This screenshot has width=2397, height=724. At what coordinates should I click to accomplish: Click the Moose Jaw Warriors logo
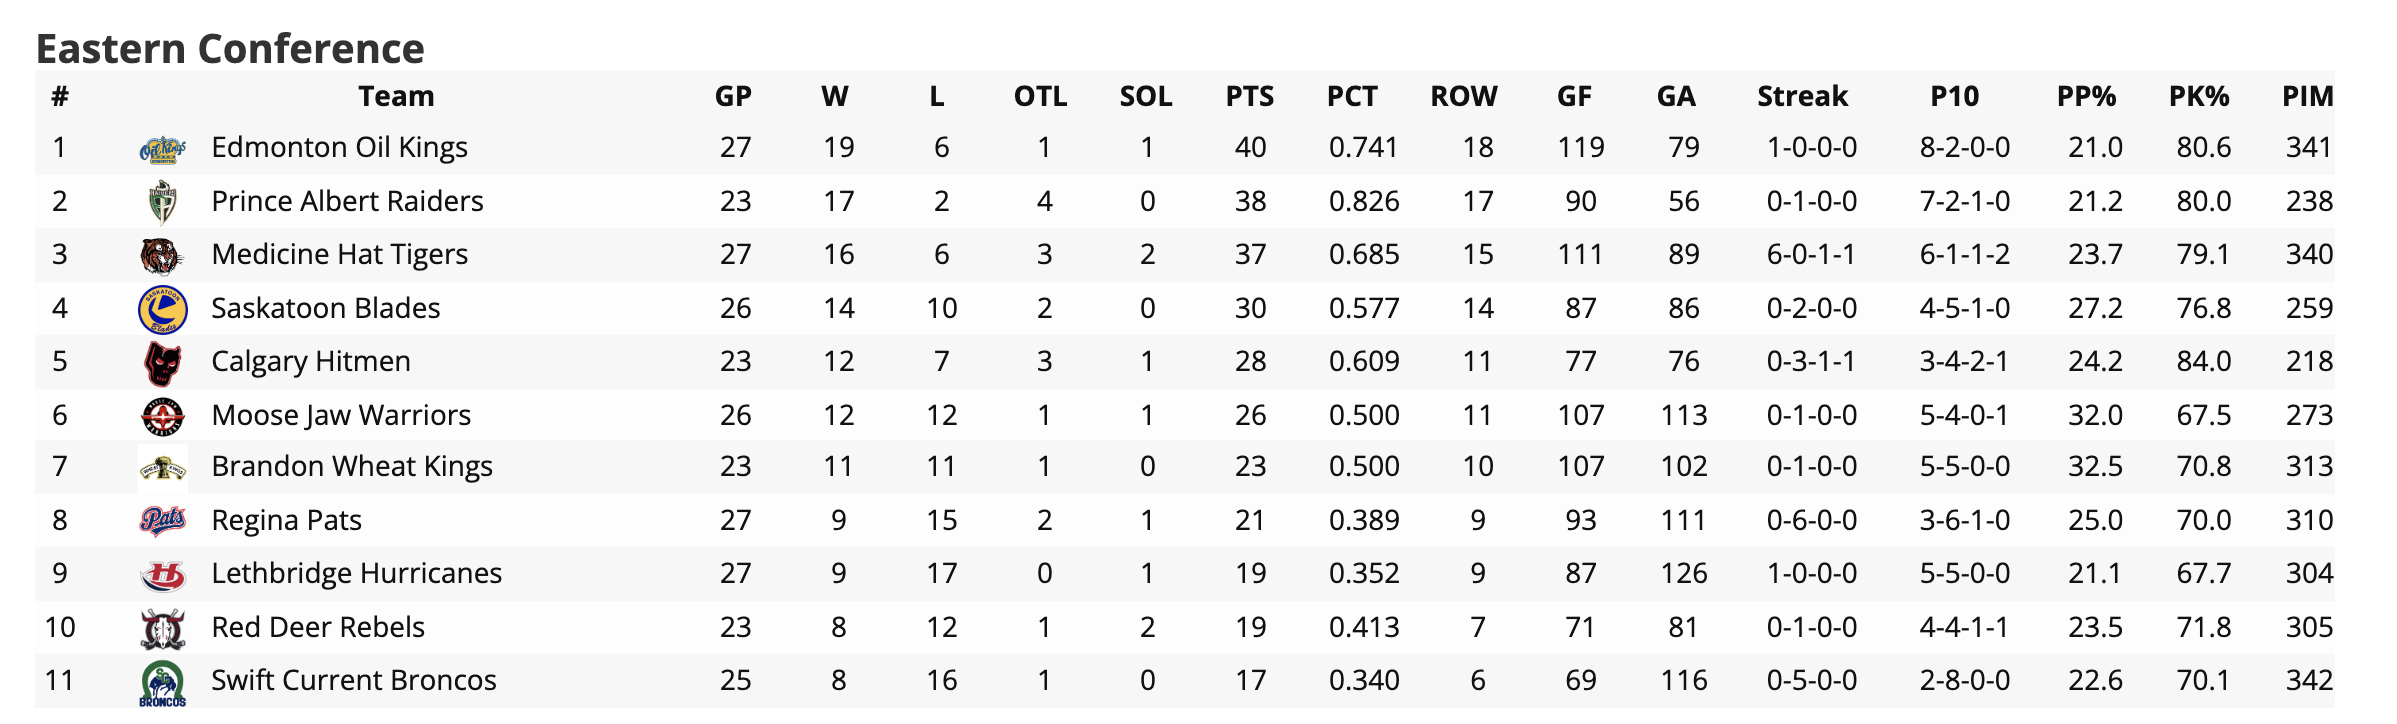pyautogui.click(x=162, y=416)
